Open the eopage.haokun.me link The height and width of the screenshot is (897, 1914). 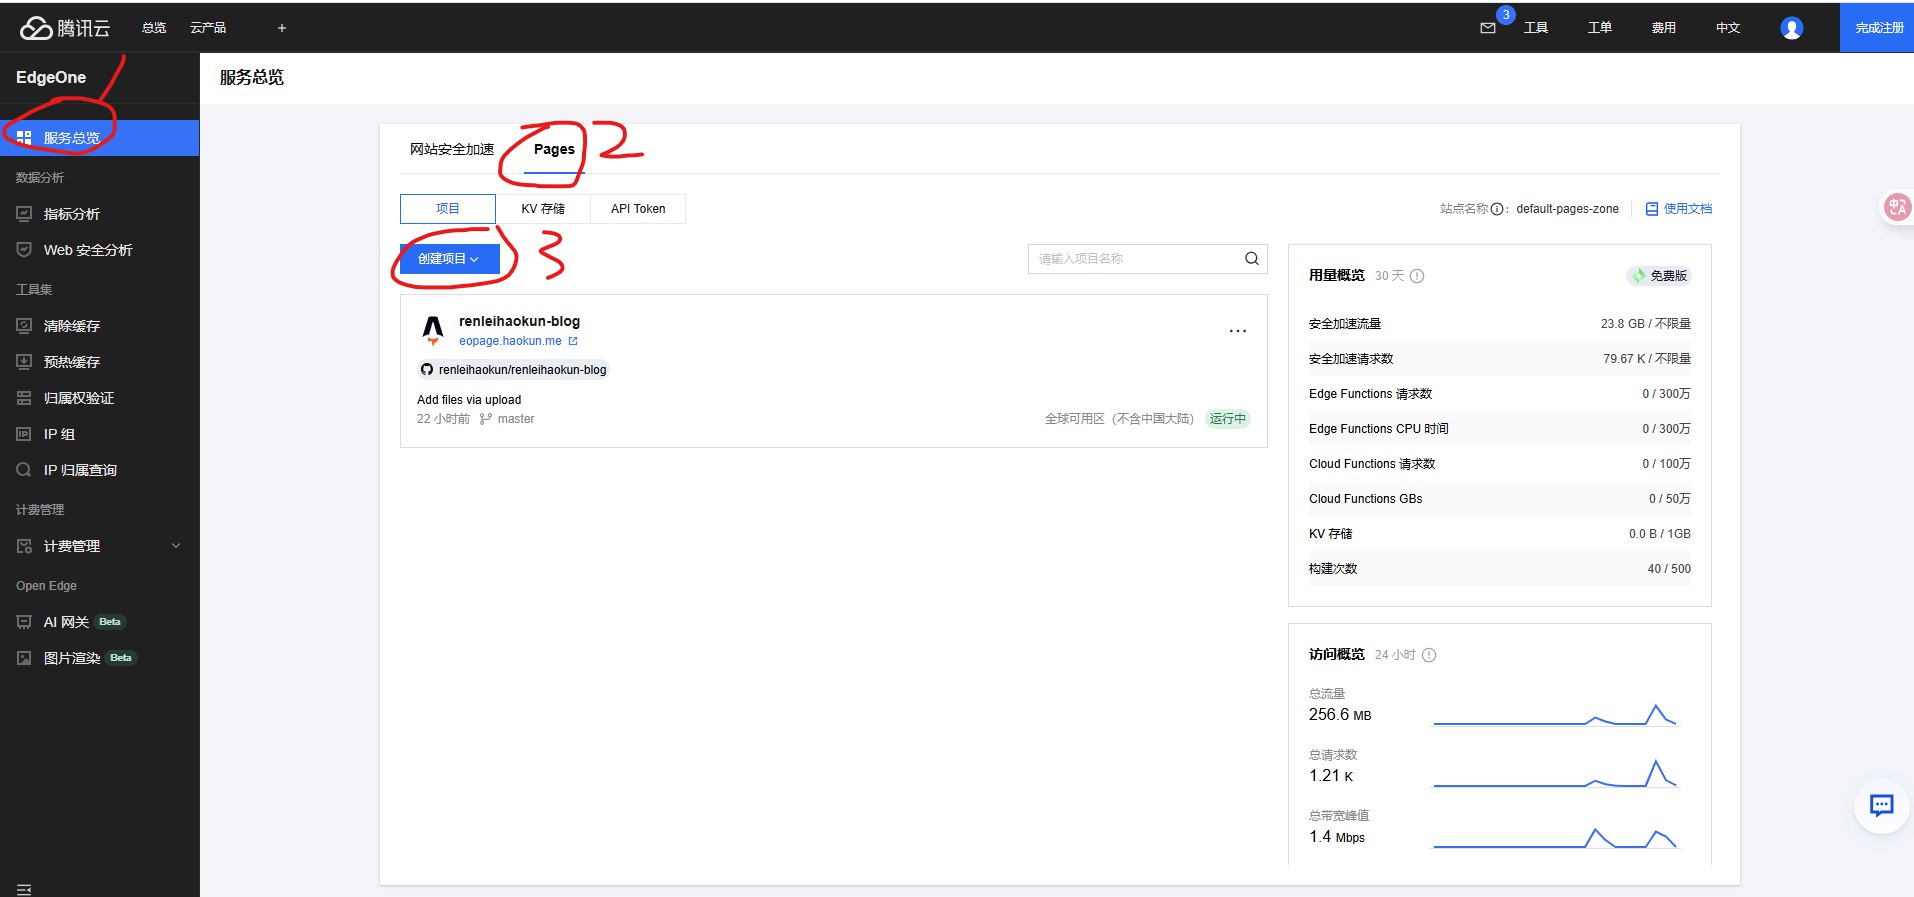pyautogui.click(x=511, y=341)
